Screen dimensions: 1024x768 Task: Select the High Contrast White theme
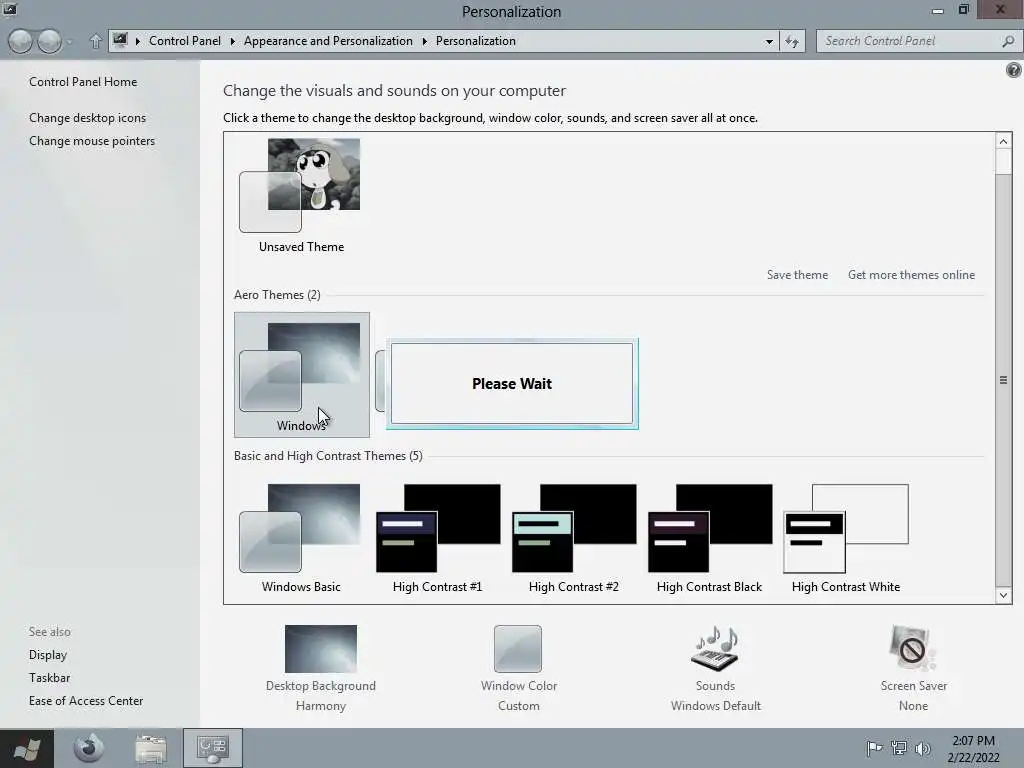click(x=846, y=538)
